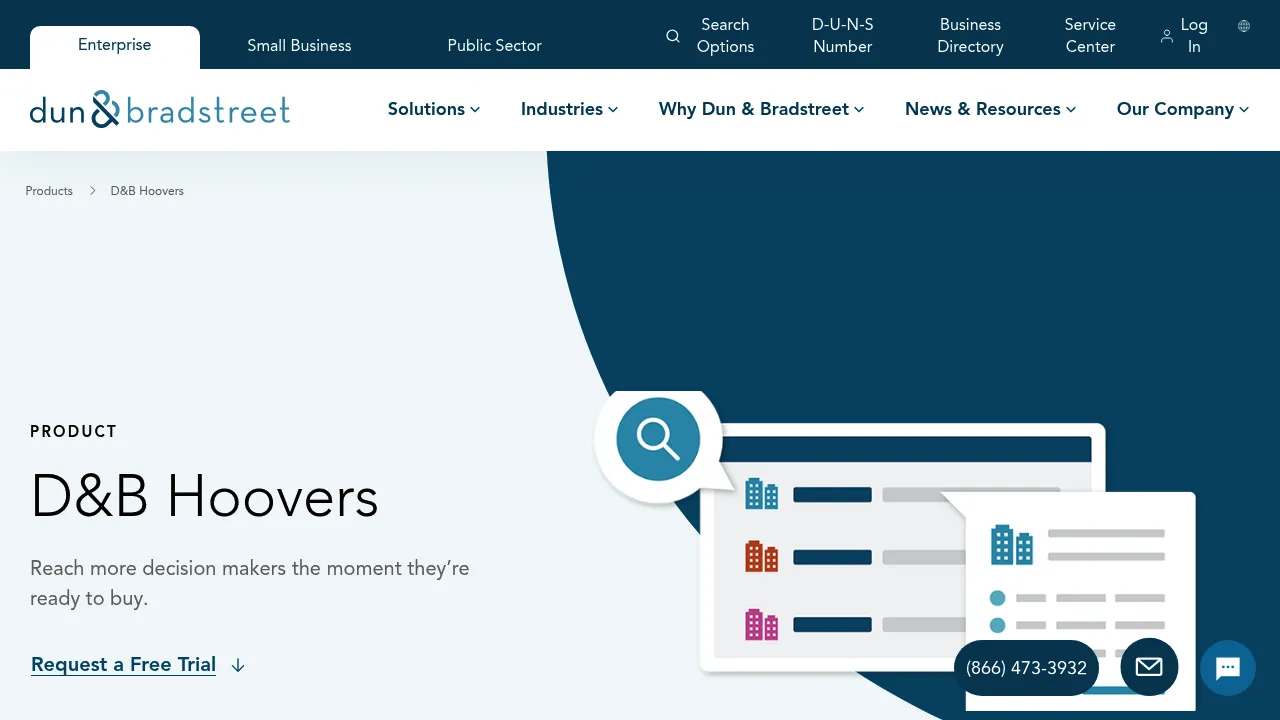Open the live chat bubble
The image size is (1280, 720).
(1228, 668)
